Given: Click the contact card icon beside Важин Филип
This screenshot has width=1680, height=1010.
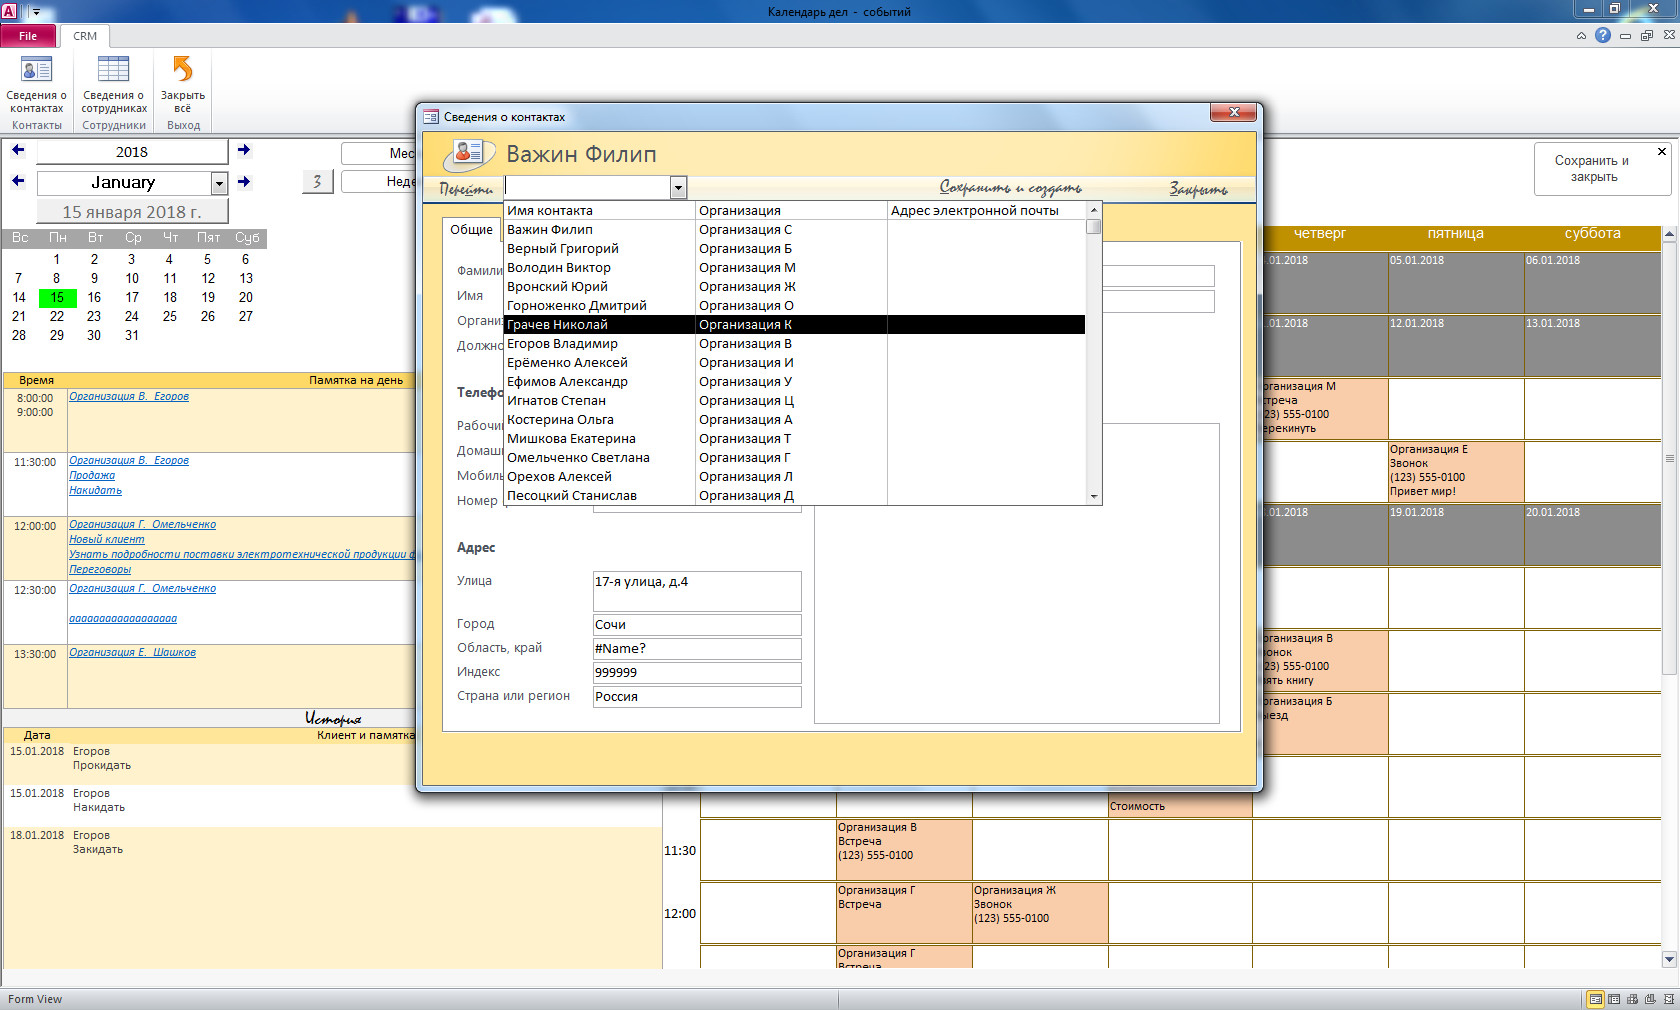Looking at the screenshot, I should pos(469,154).
